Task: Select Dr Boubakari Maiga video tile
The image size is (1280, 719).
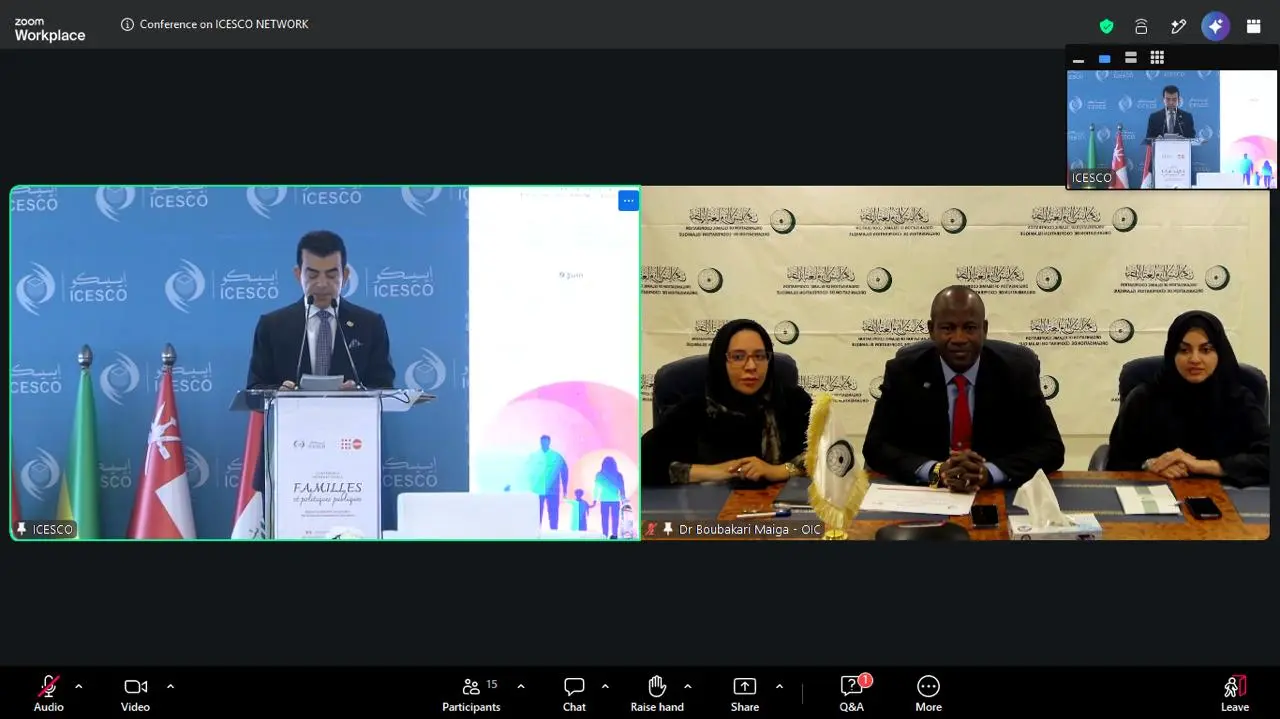Action: (x=956, y=363)
